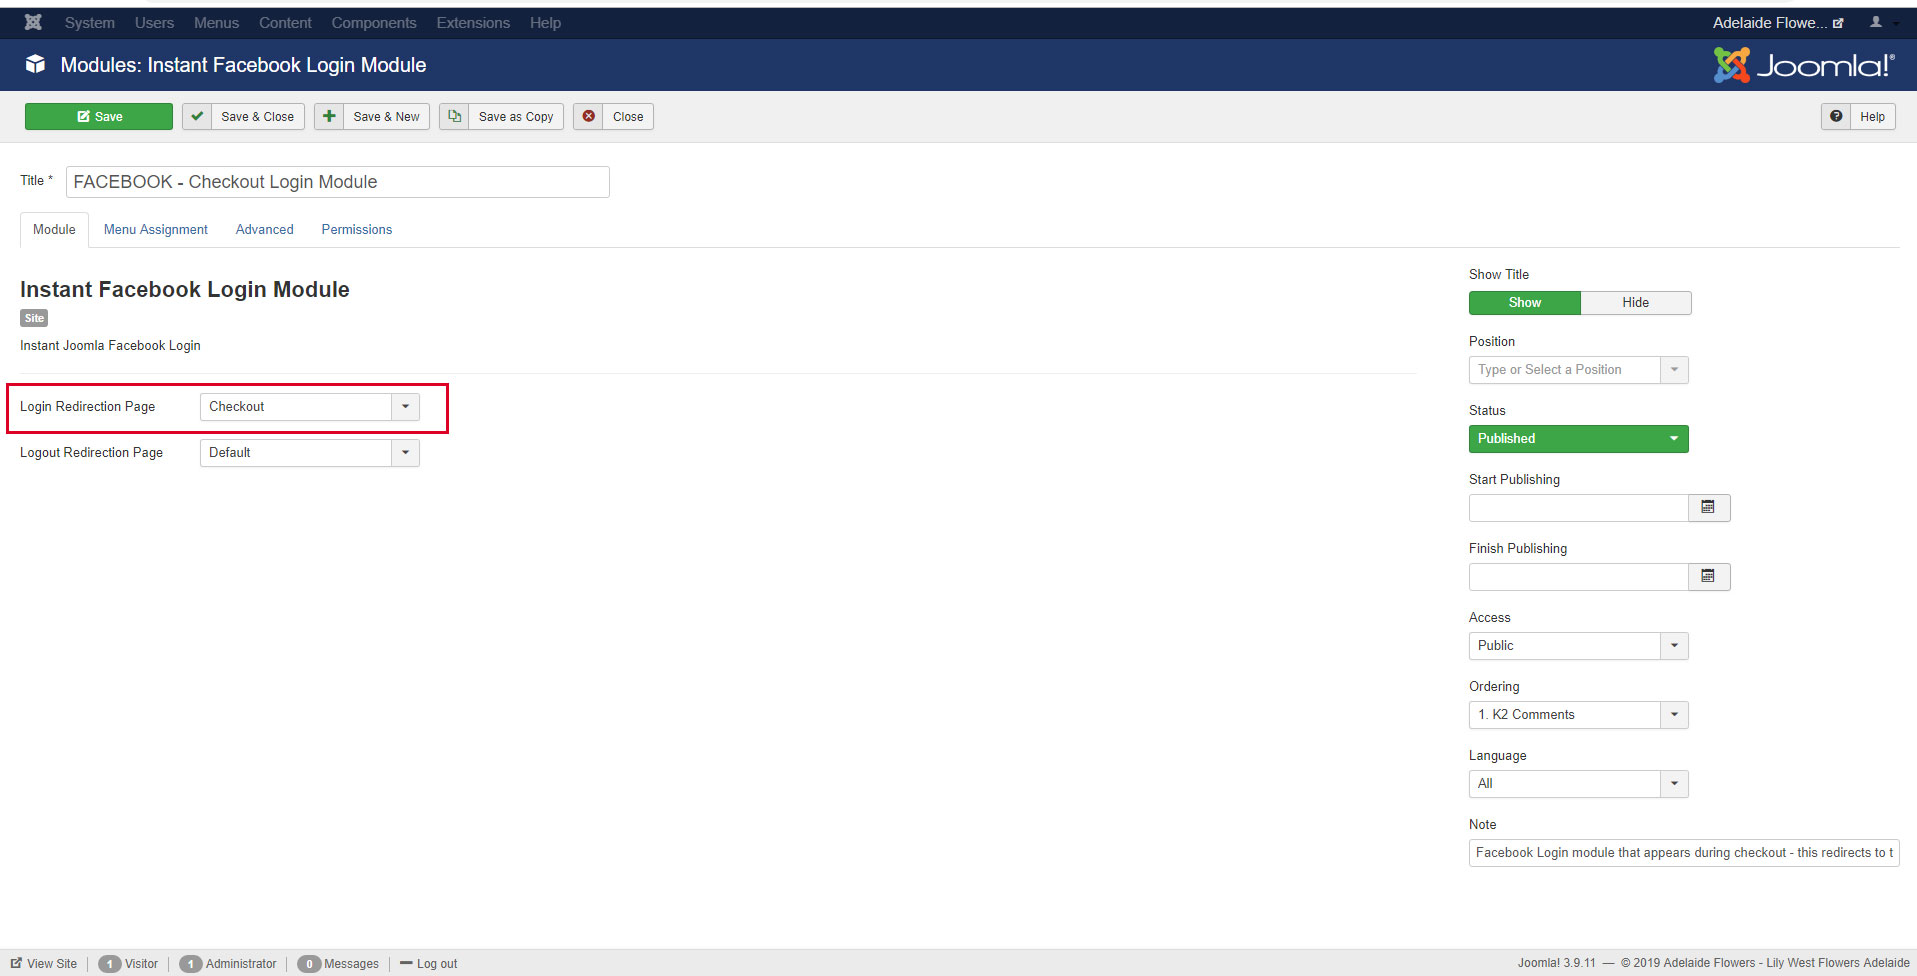
Task: Open the Start Publishing calendar picker
Action: tap(1709, 507)
